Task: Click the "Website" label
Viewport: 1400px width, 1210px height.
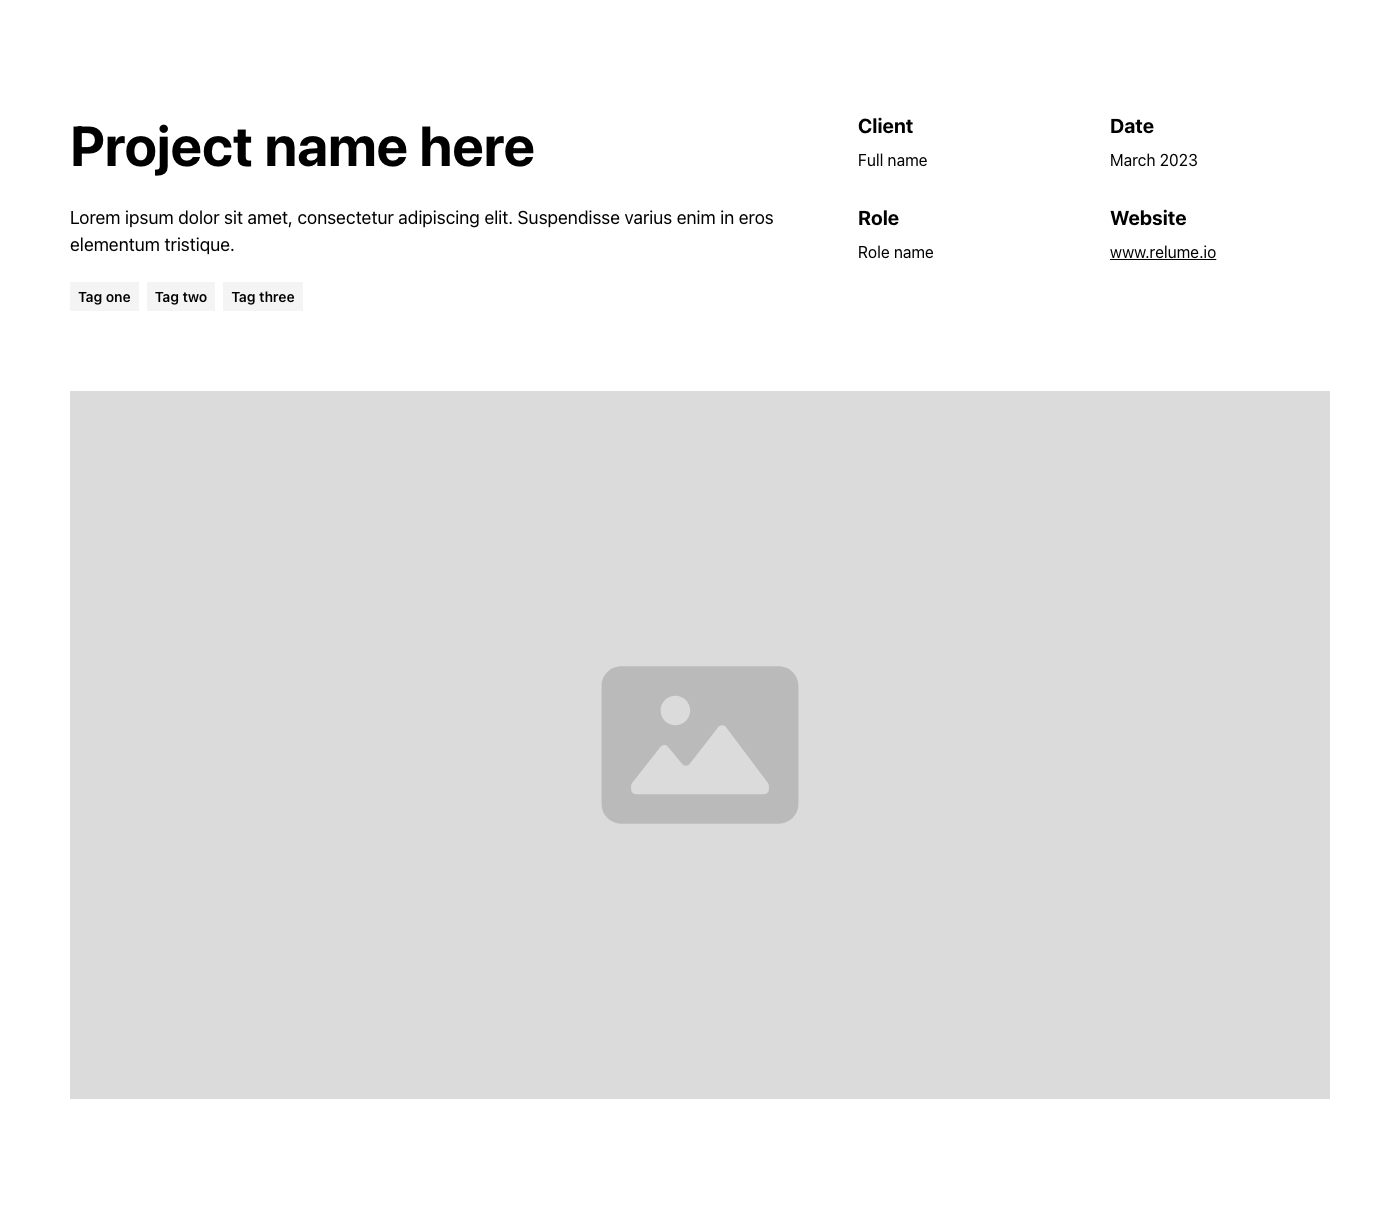Action: pos(1148,218)
